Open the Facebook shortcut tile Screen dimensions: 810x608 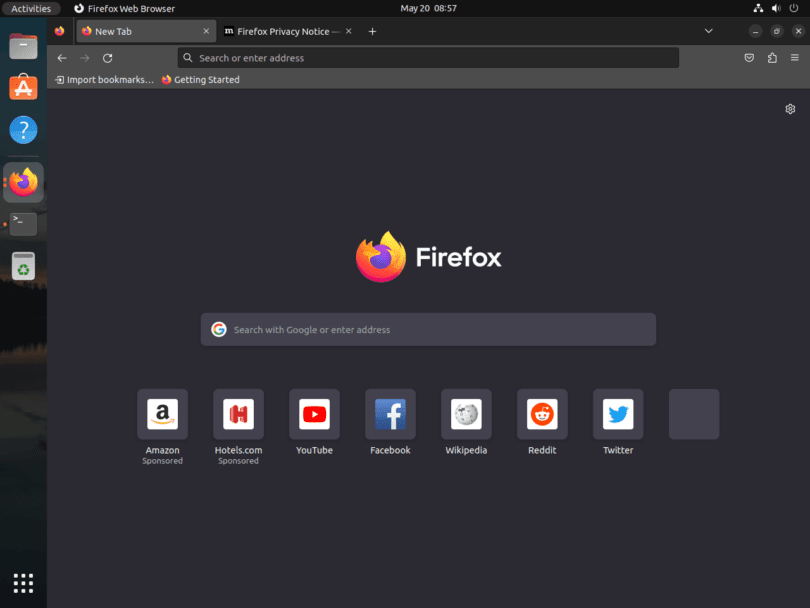pyautogui.click(x=390, y=414)
